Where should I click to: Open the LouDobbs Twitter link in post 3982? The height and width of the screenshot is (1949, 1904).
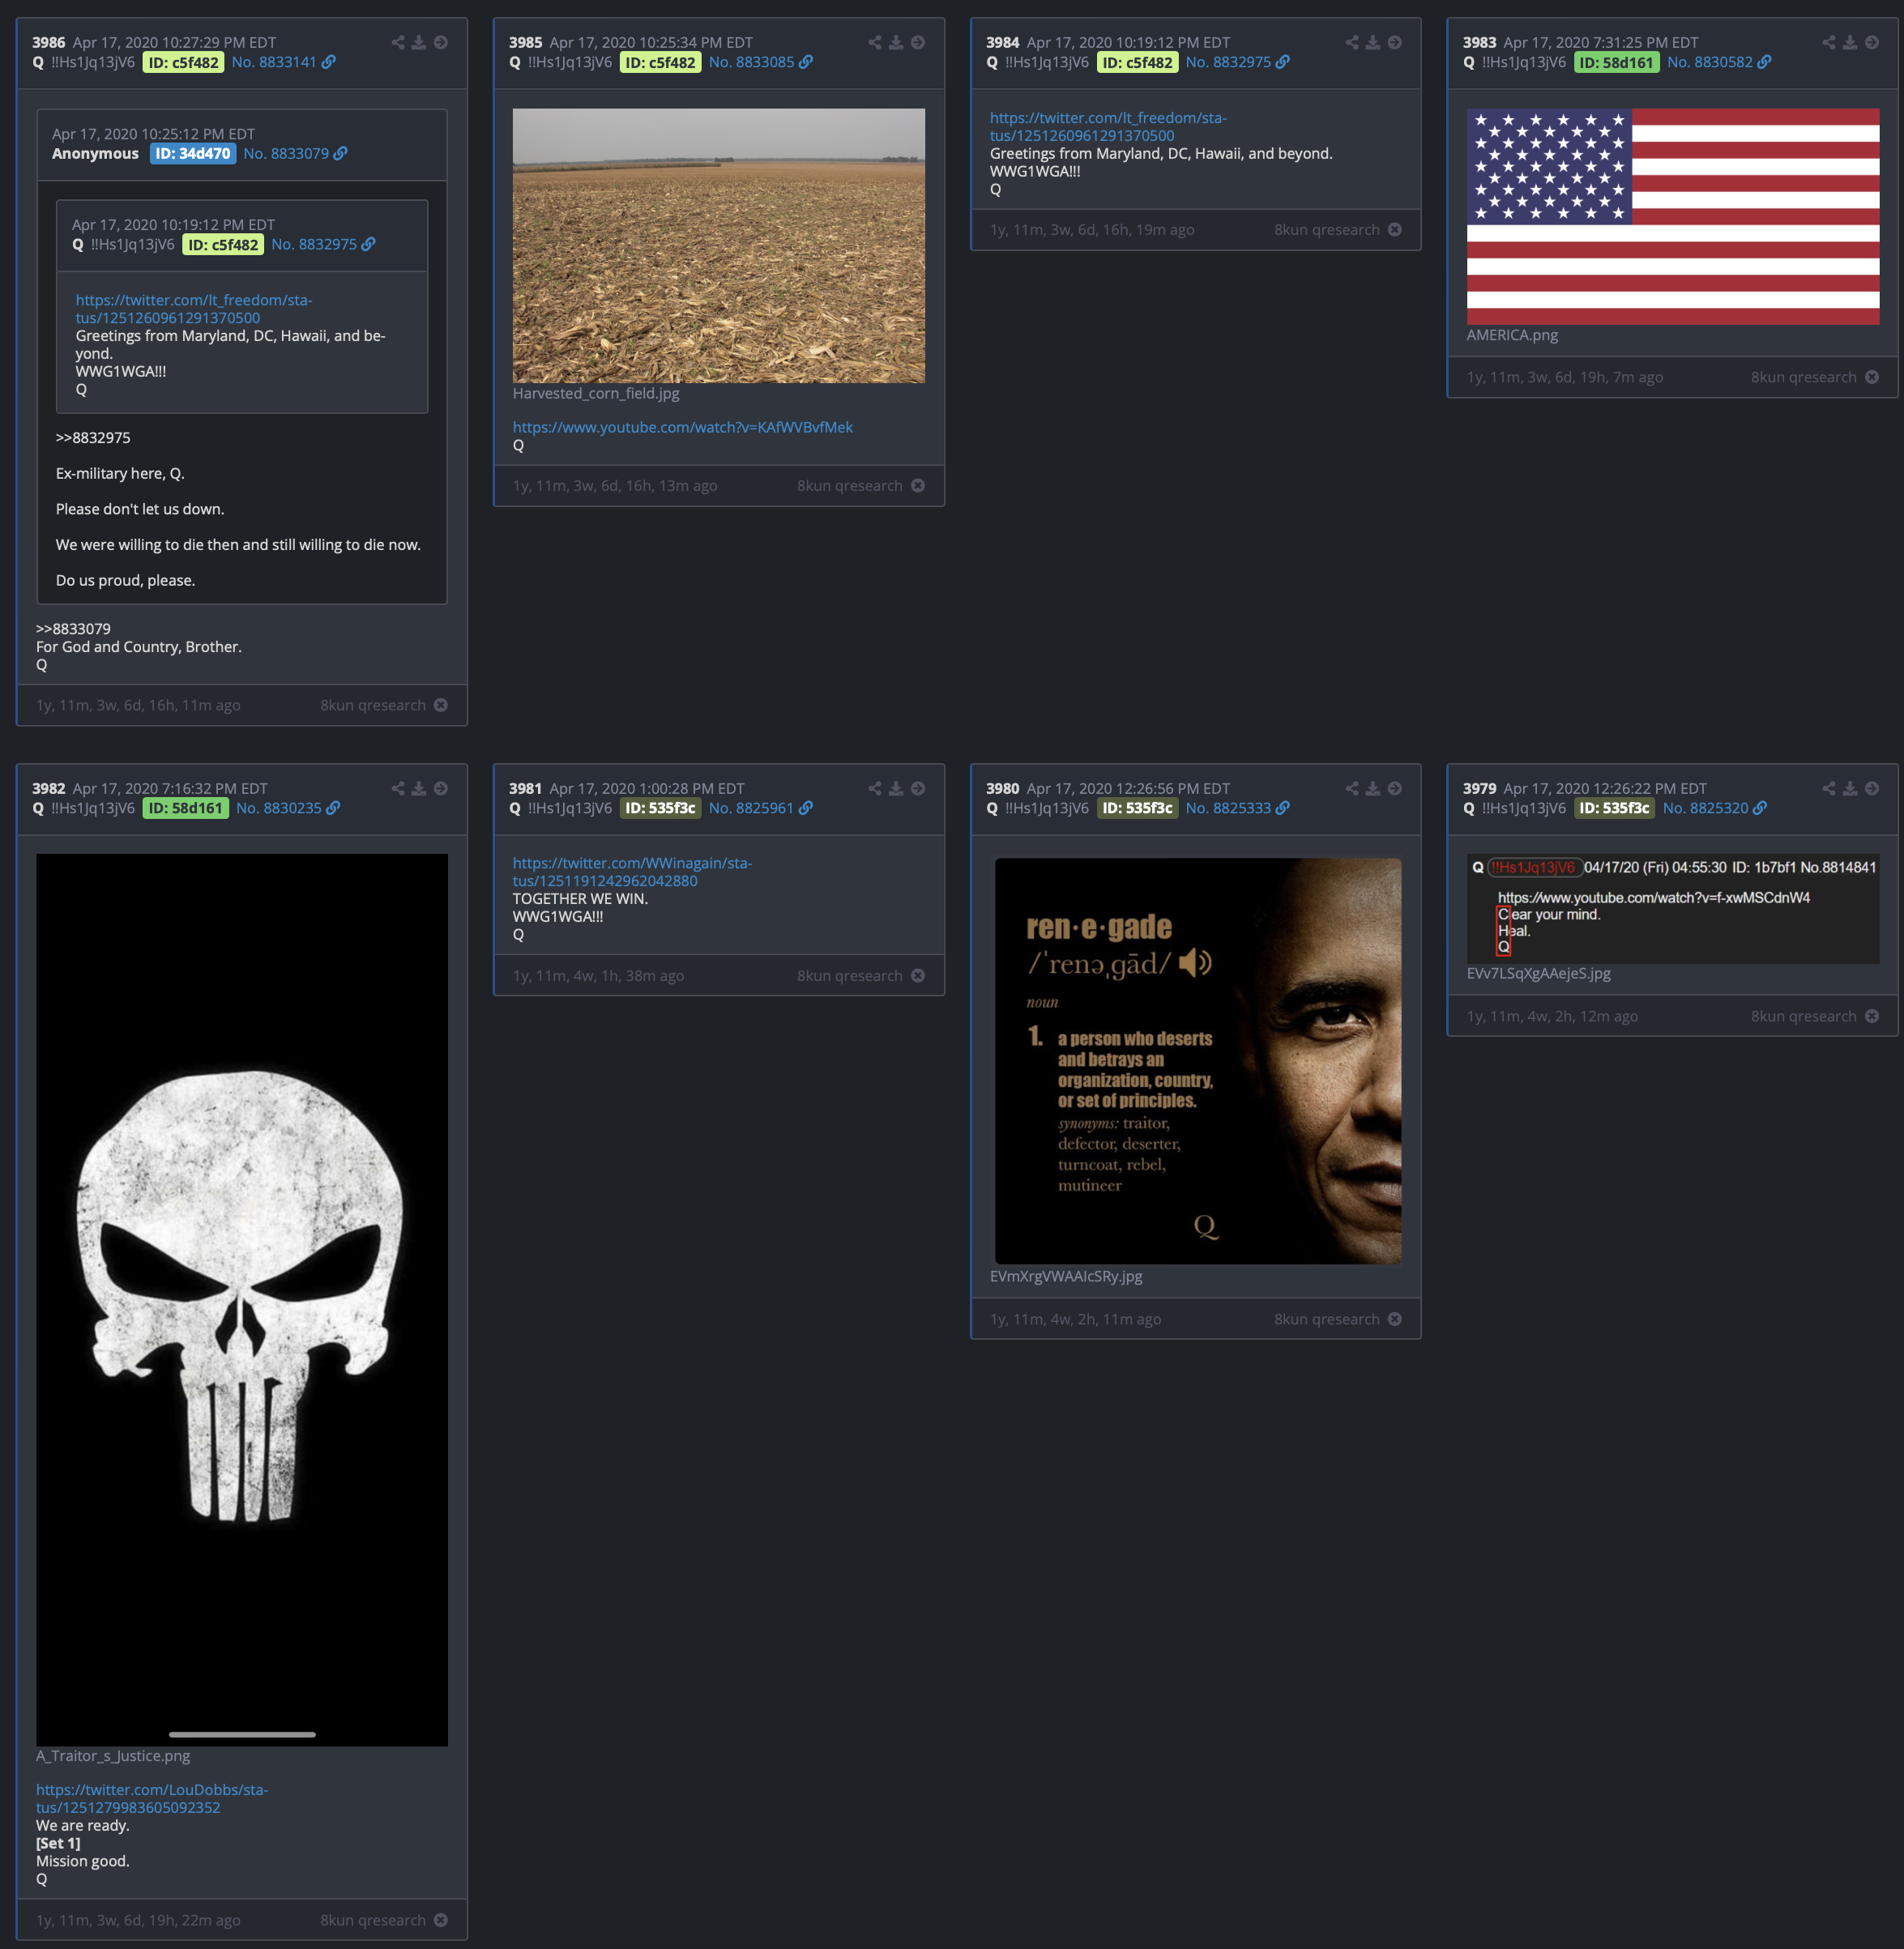152,1798
